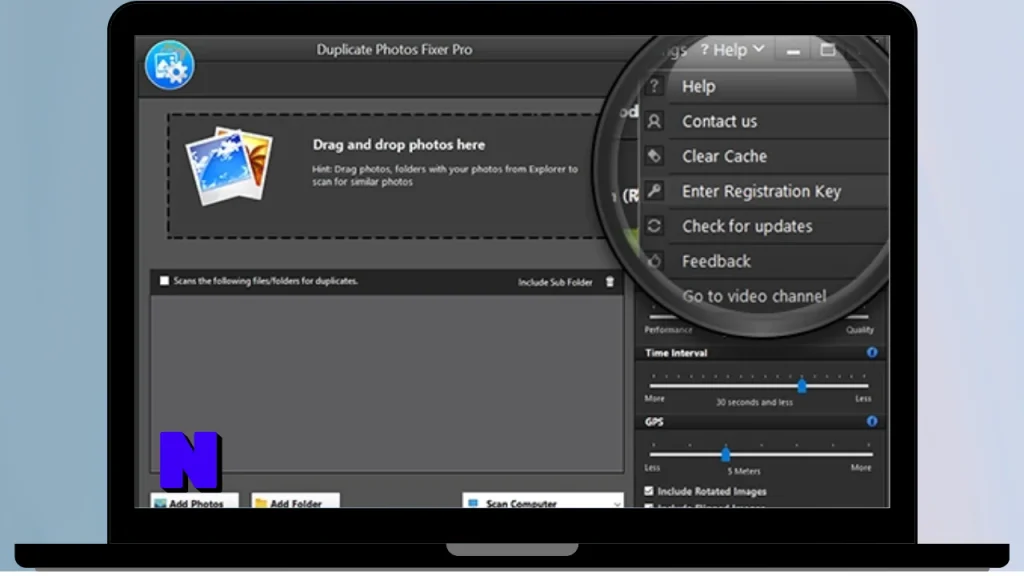Click the trash icon to clear list
This screenshot has width=1024, height=576.
pyautogui.click(x=610, y=281)
